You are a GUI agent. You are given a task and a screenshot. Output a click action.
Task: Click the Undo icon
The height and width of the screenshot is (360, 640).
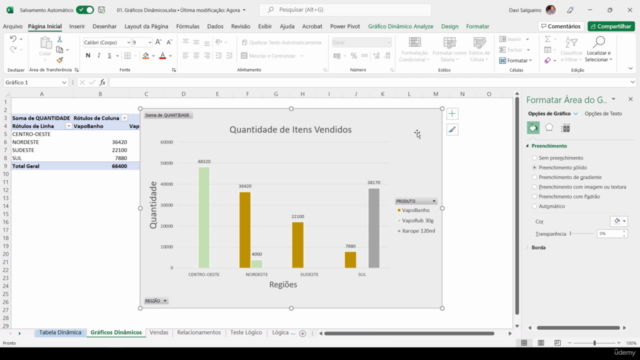click(x=13, y=39)
